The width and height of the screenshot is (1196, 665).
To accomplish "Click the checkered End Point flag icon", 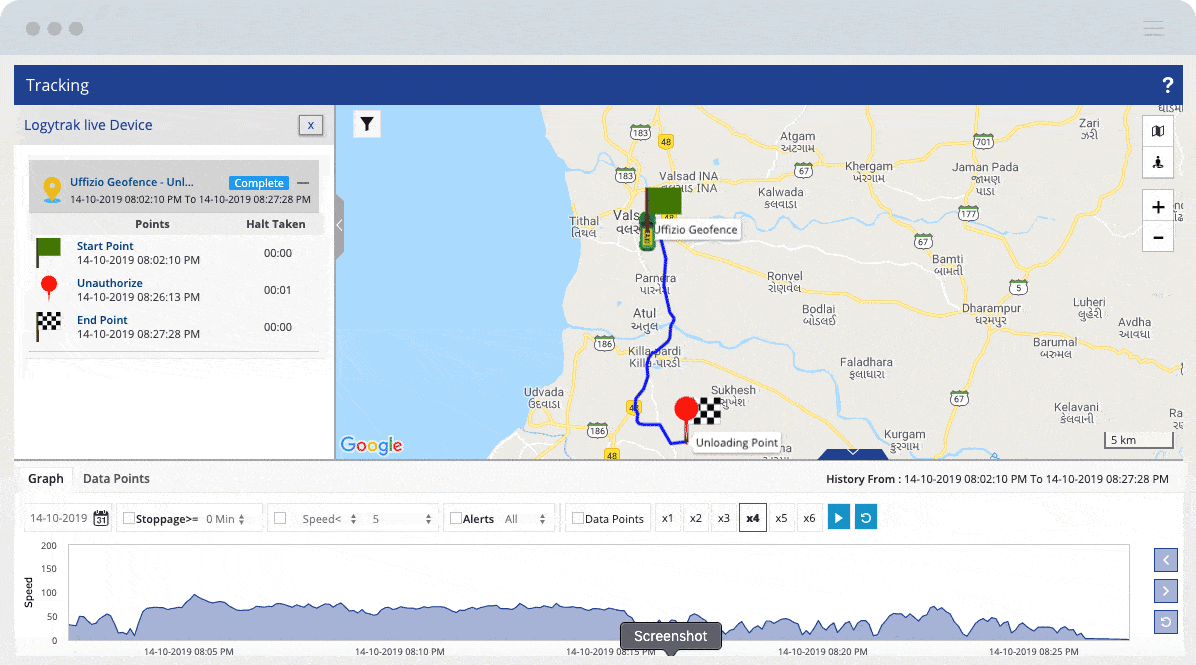I will coord(48,326).
